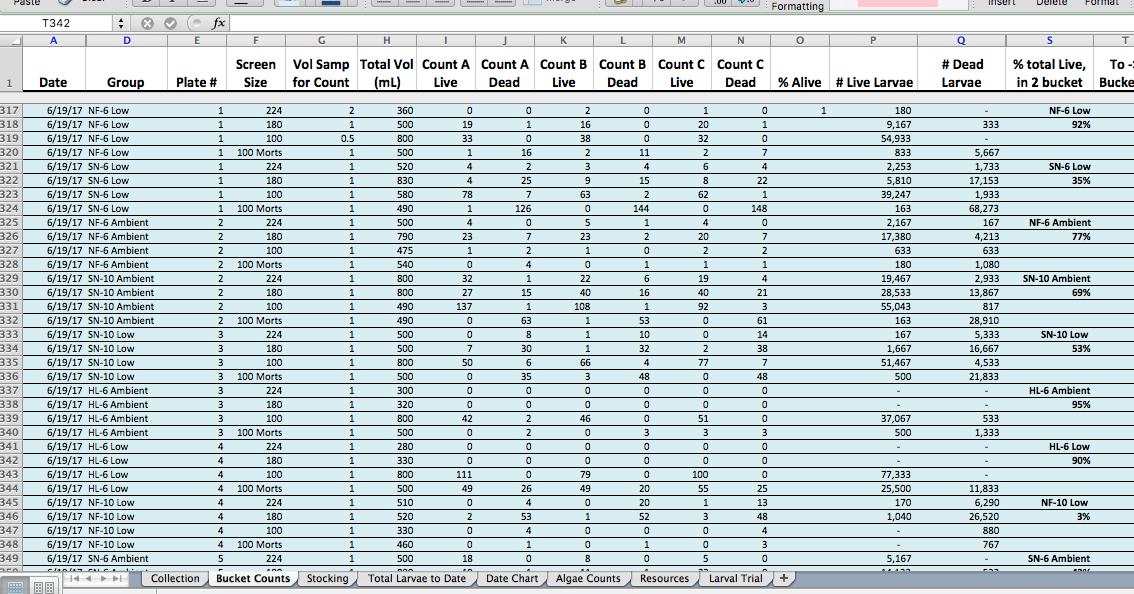Viewport: 1134px width, 594px height.
Task: Go to the previous sheet tab arrow
Action: (88, 578)
